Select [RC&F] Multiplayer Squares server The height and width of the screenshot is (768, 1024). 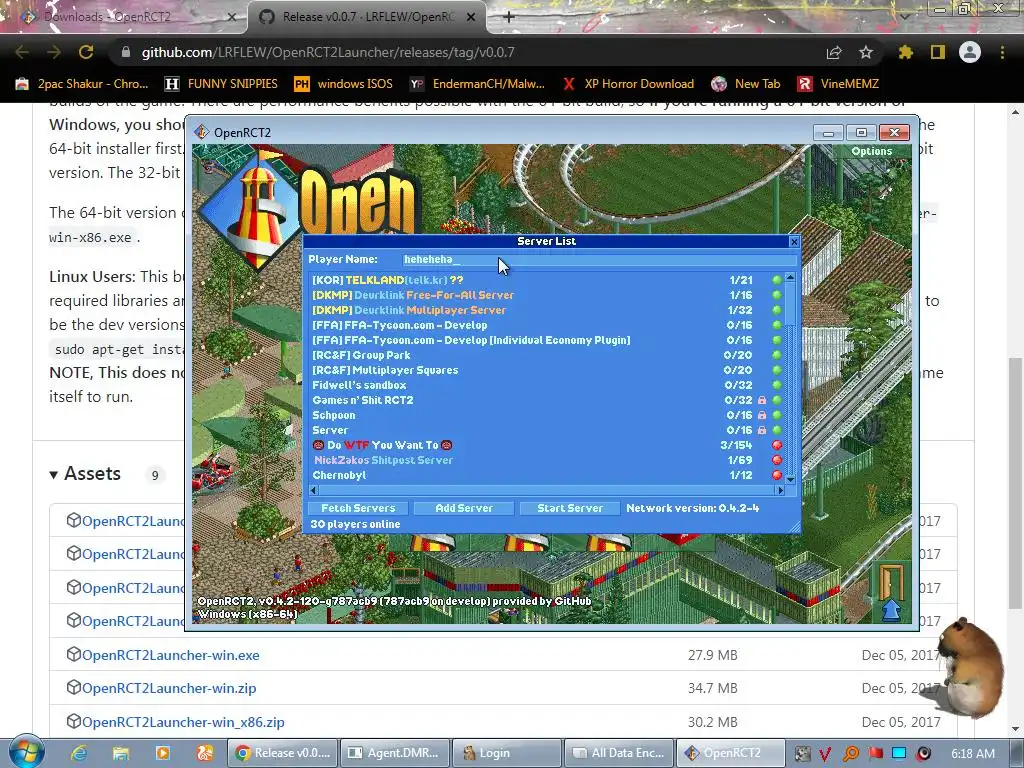click(546, 370)
